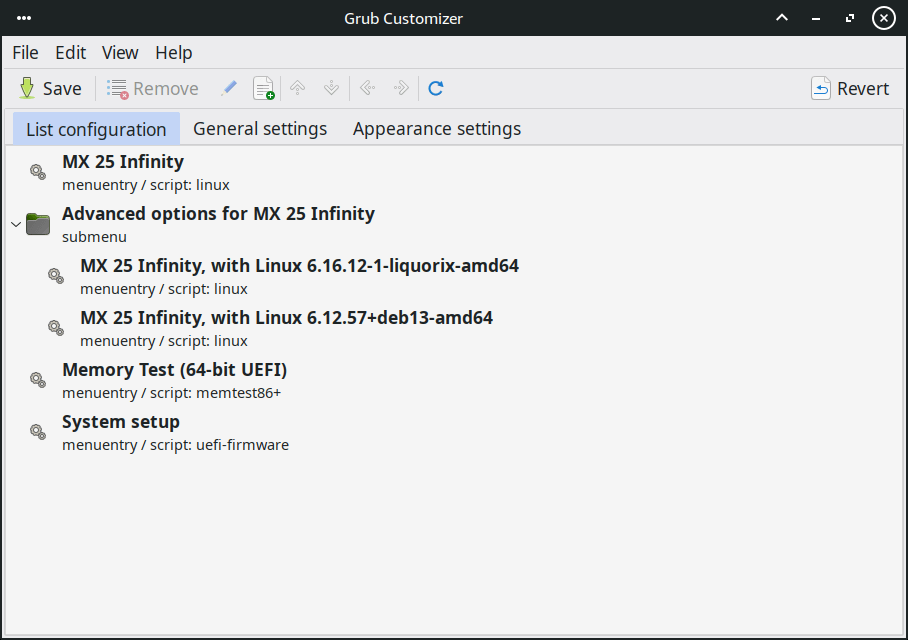Open the Edit menu

pyautogui.click(x=70, y=53)
